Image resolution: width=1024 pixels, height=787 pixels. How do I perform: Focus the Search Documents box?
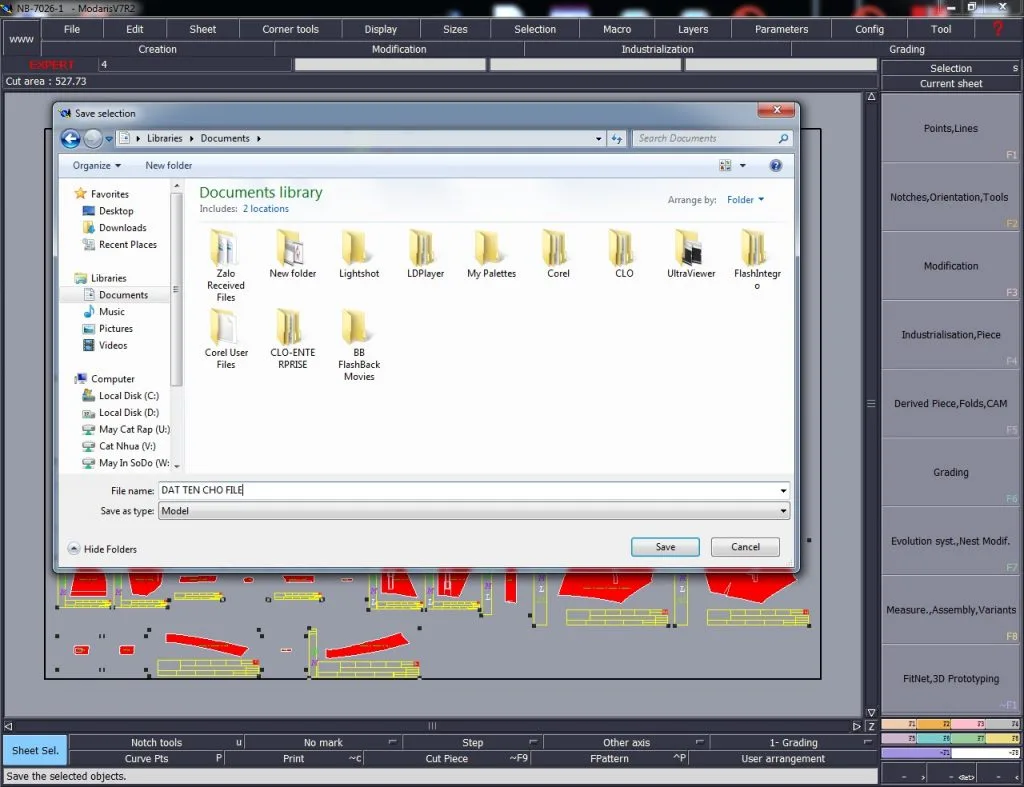706,138
